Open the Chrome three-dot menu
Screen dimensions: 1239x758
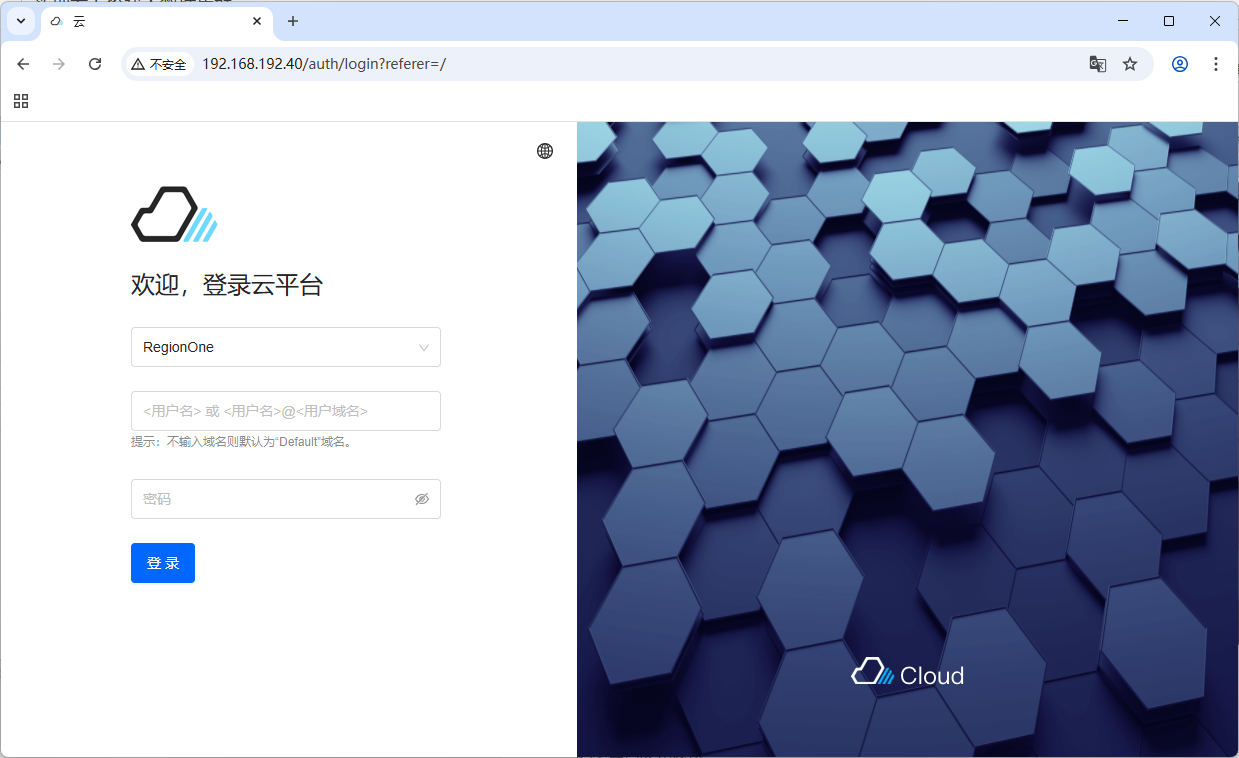[1216, 64]
